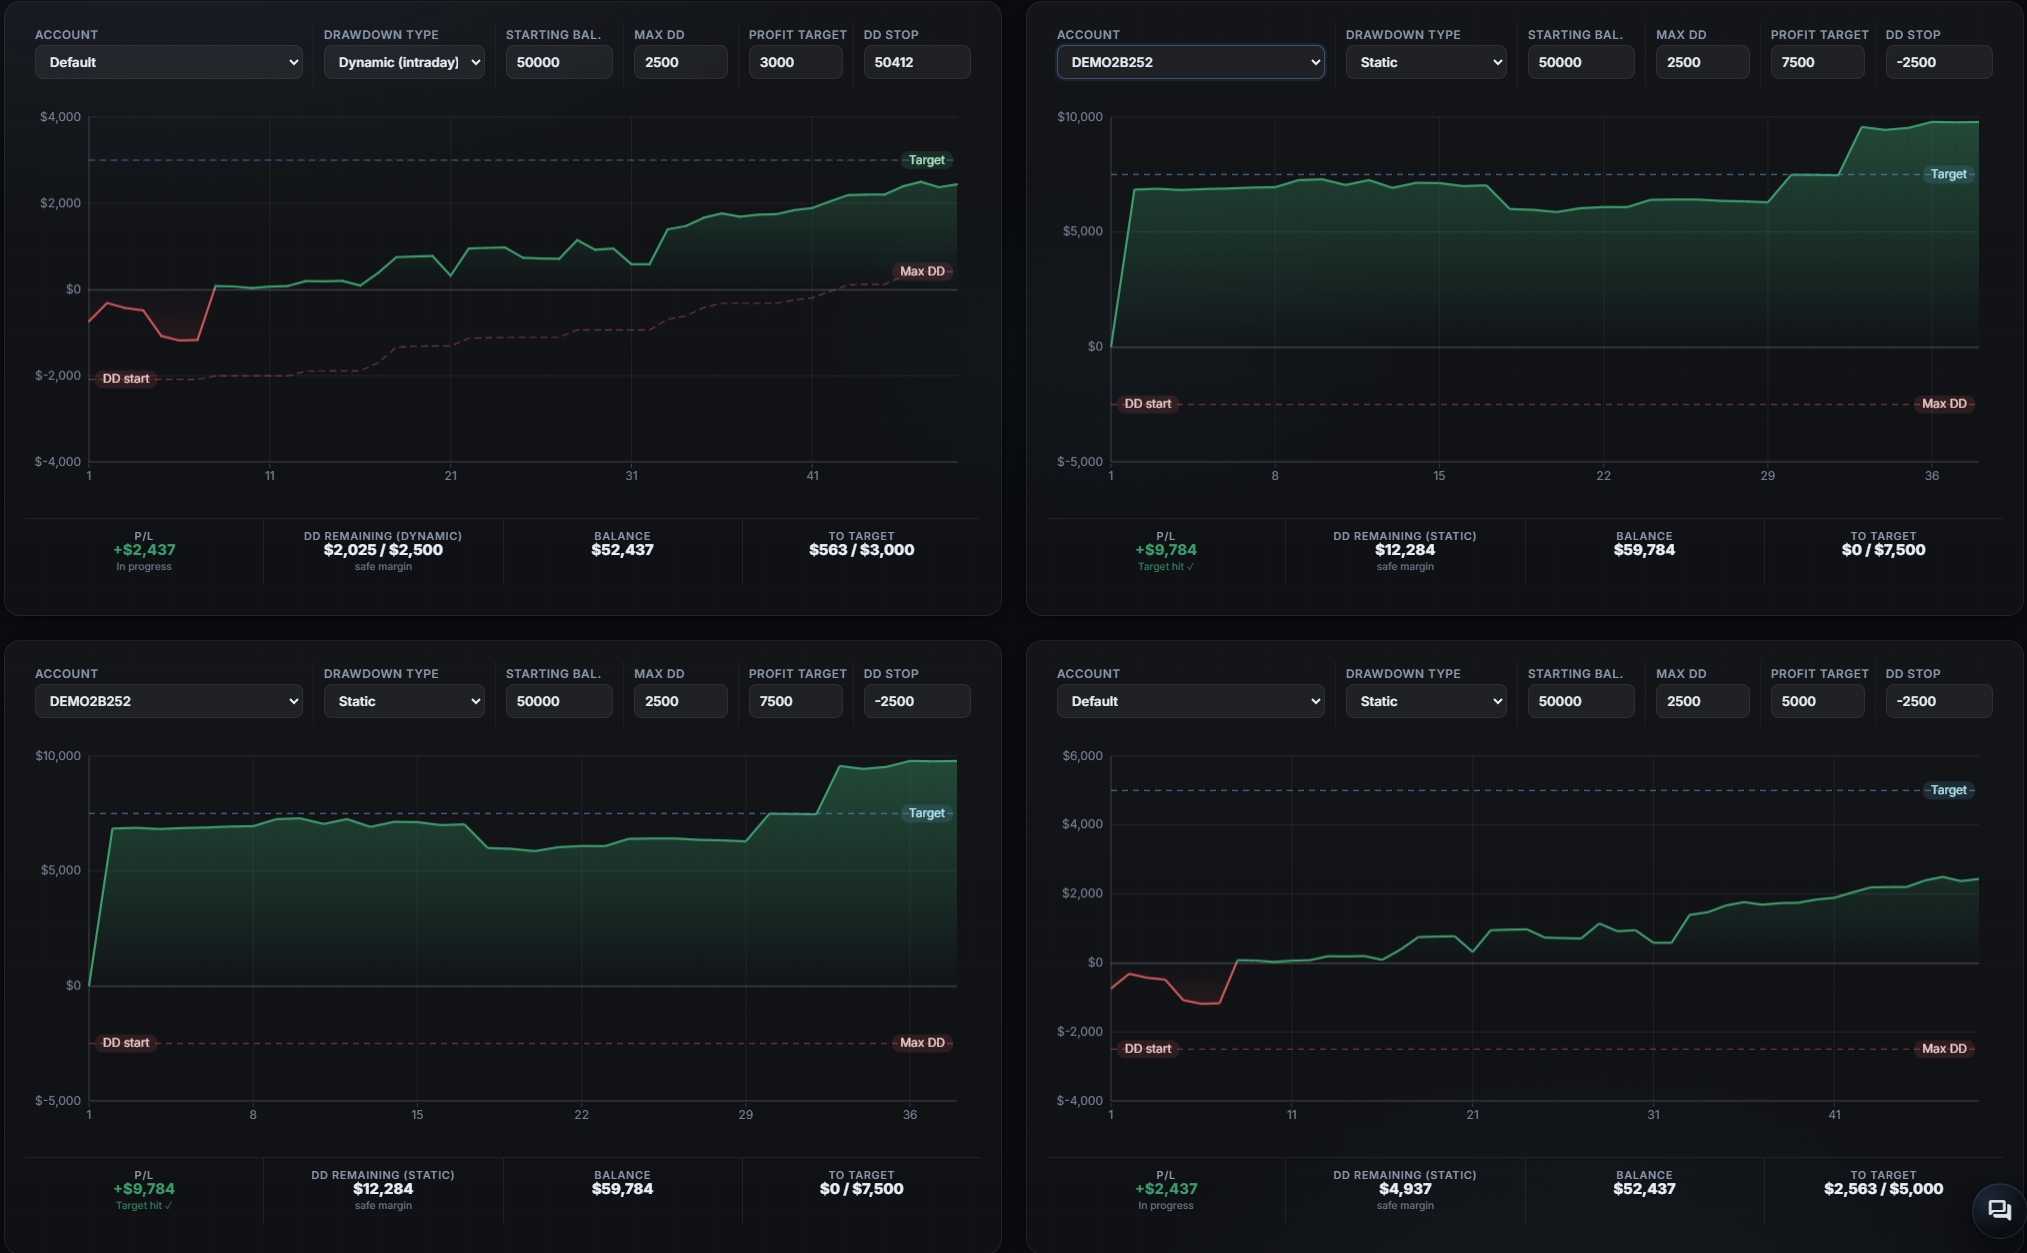The width and height of the screenshot is (2027, 1253).
Task: Click DD start label on top-left chart
Action: (x=126, y=379)
